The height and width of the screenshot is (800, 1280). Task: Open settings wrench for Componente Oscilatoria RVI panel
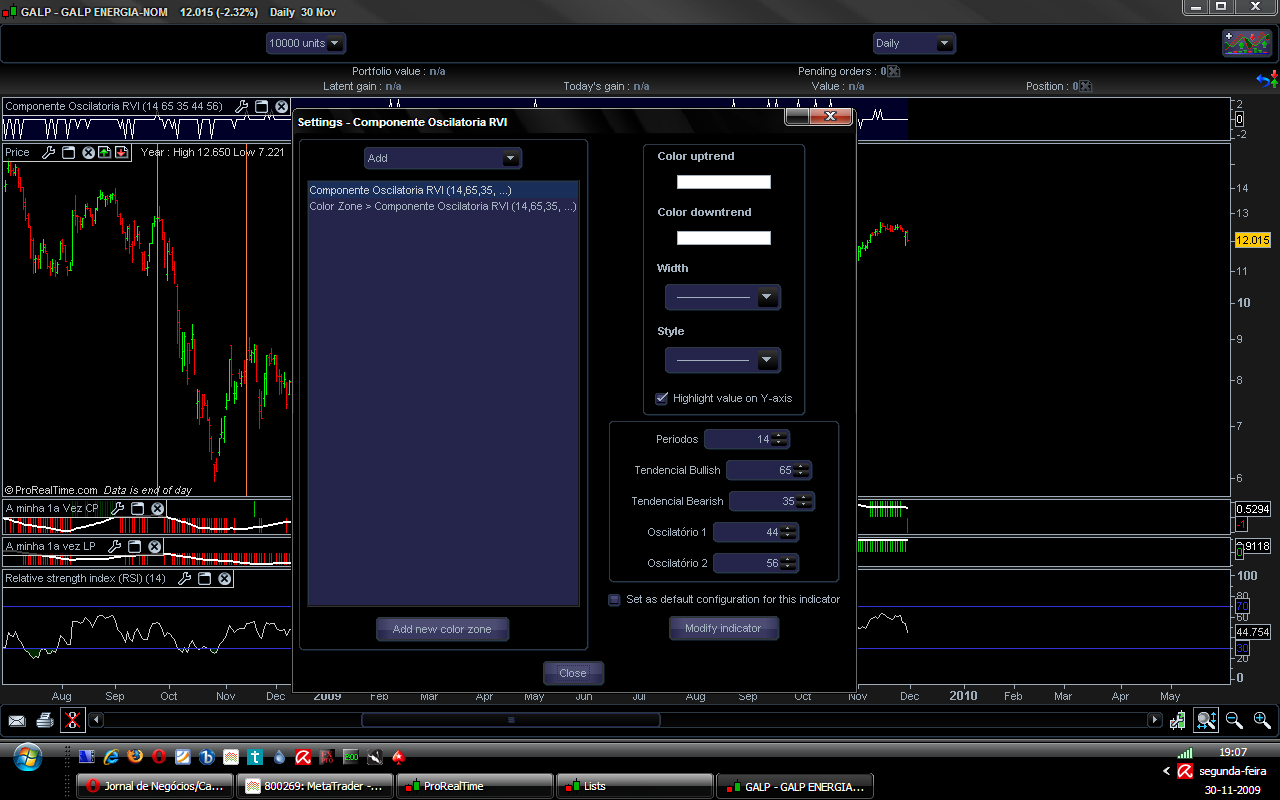(x=241, y=106)
